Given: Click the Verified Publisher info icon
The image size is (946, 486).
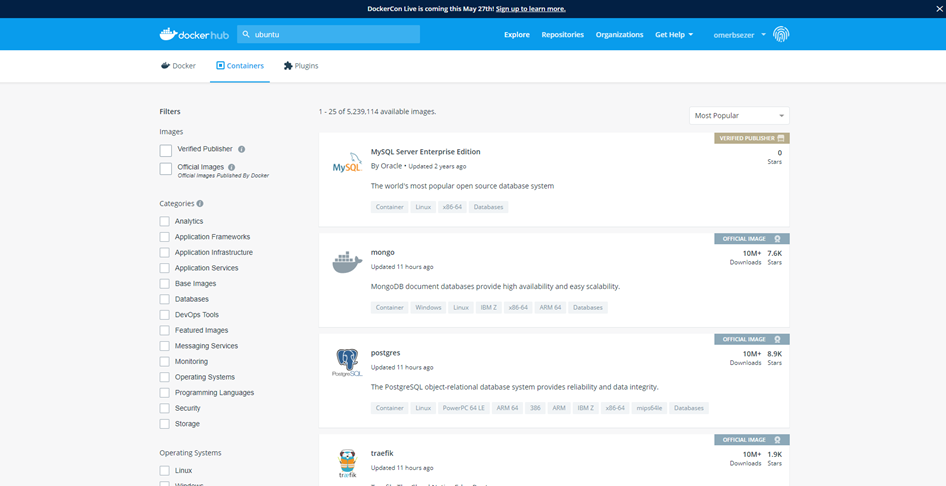Looking at the screenshot, I should (241, 149).
